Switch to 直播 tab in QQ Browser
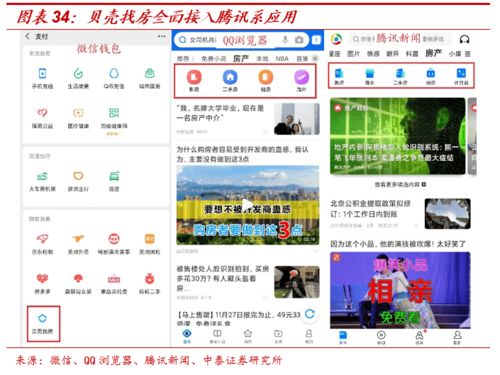 click(x=302, y=59)
